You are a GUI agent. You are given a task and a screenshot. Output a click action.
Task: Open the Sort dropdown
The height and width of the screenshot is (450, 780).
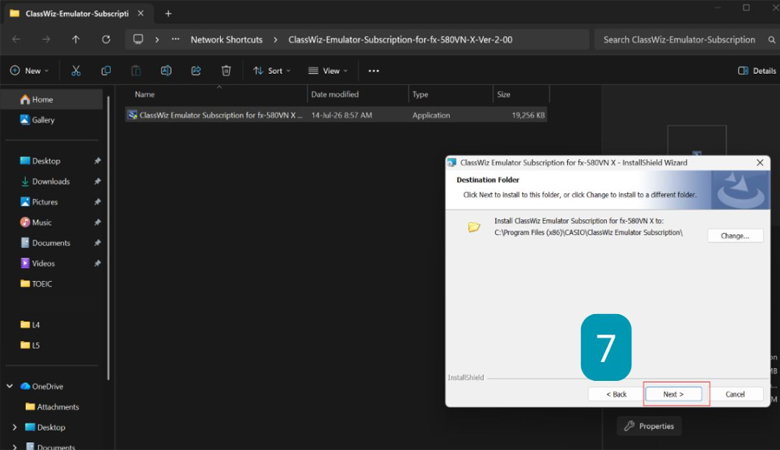coord(272,71)
